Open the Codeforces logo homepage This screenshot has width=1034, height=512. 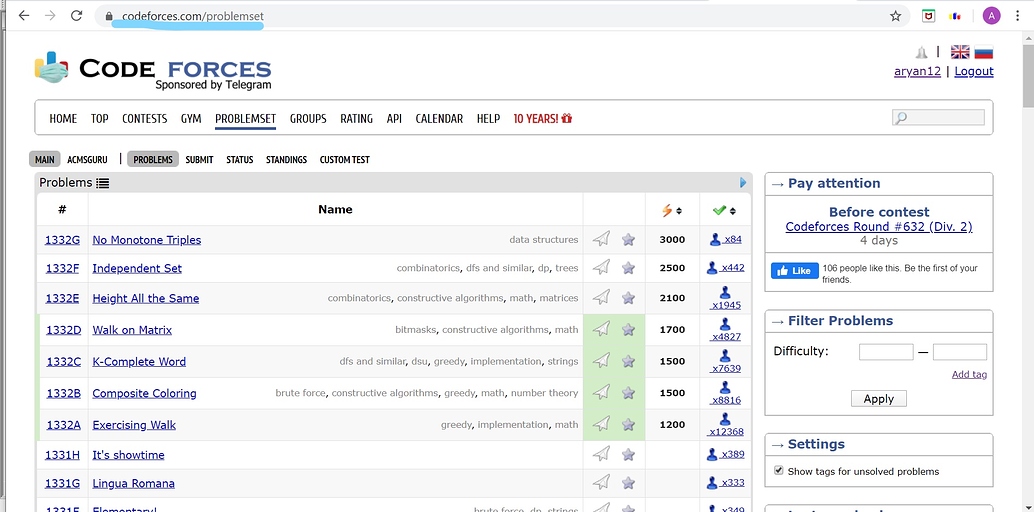[153, 71]
